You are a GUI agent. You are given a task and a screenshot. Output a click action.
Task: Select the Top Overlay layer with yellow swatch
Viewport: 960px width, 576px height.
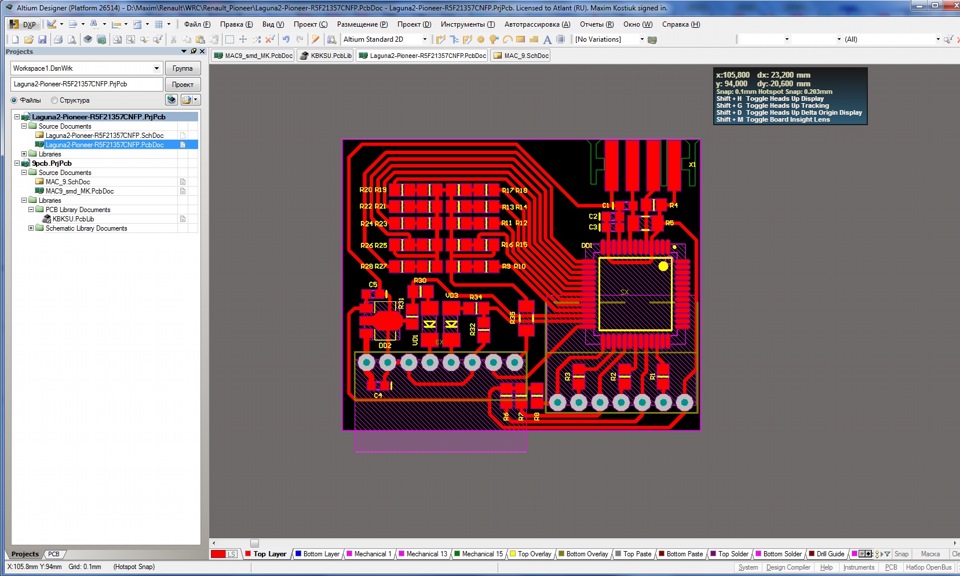pos(530,554)
